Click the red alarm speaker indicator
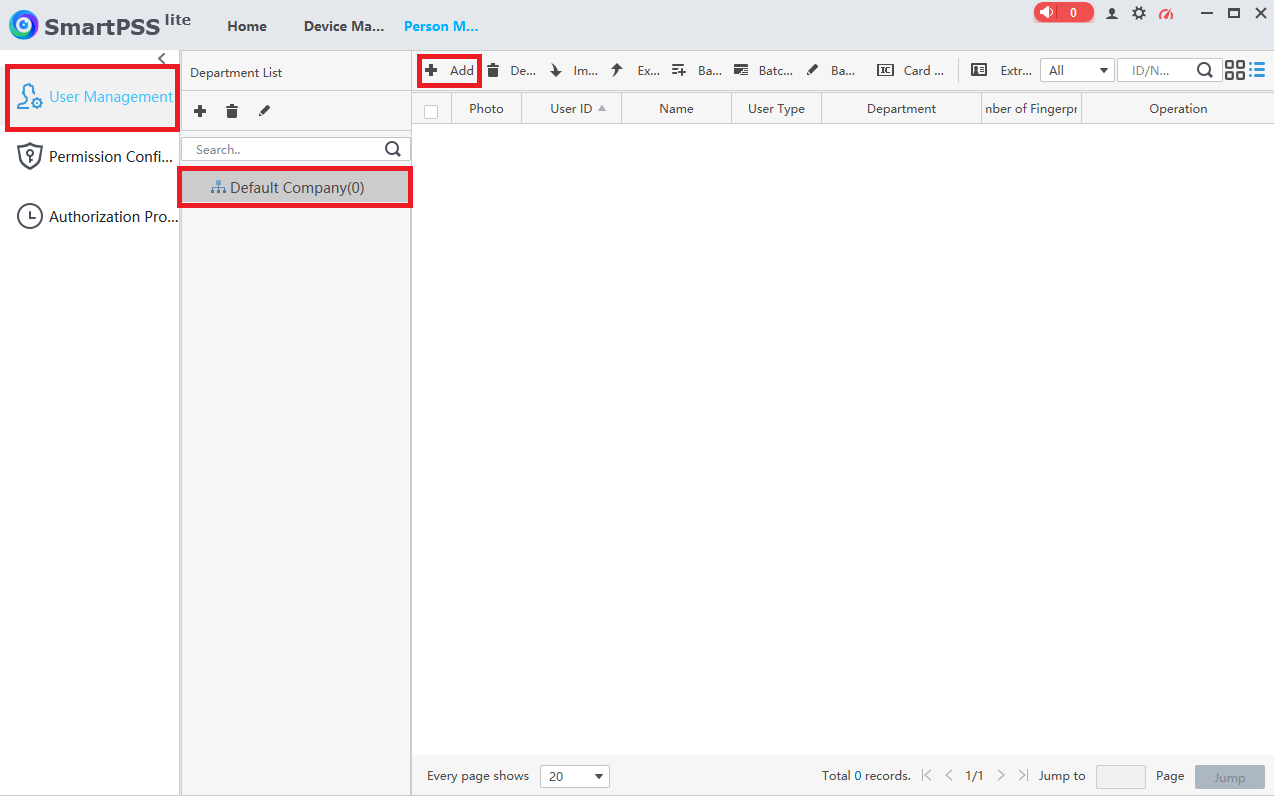Image resolution: width=1274 pixels, height=796 pixels. (x=1063, y=13)
